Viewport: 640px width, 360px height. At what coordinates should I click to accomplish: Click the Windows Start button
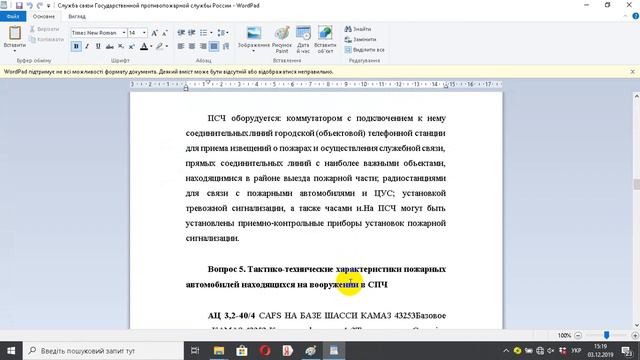pos(11,351)
